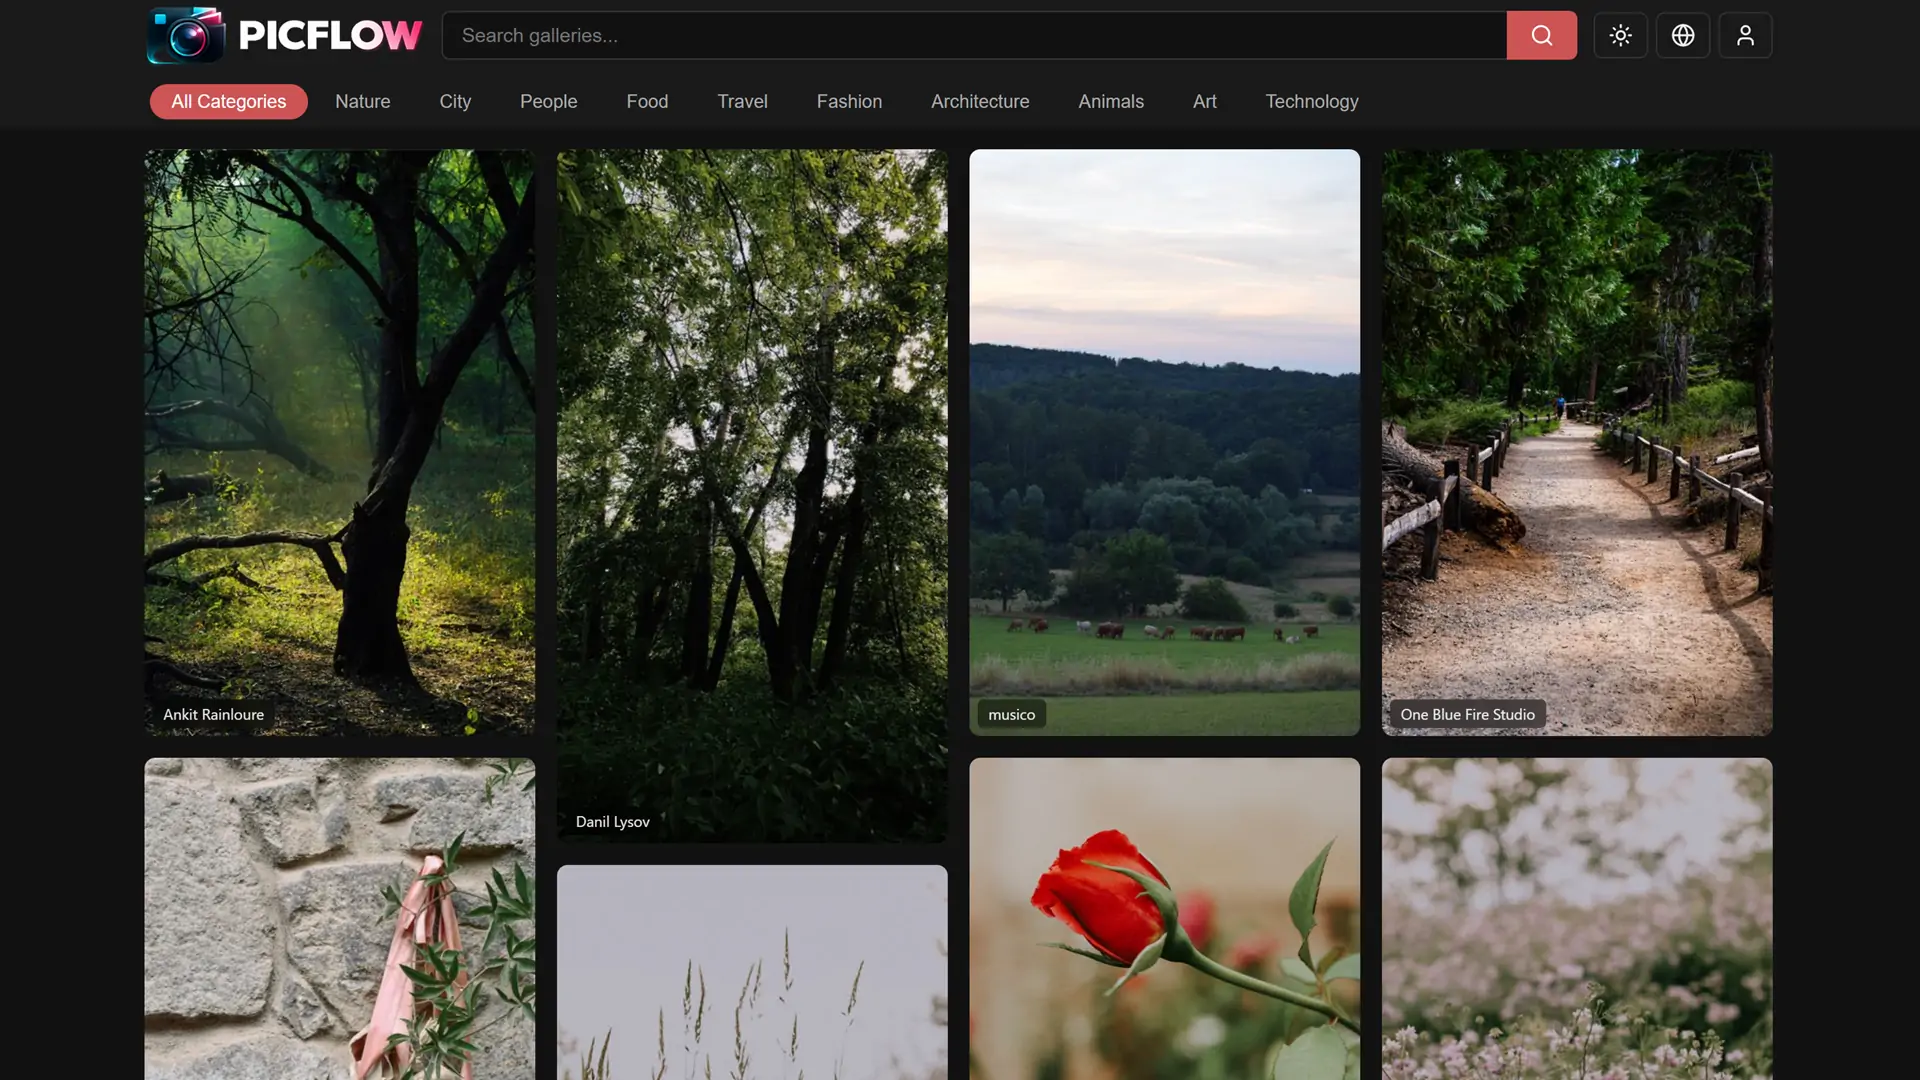Open Ankit Rainloure's forest photo
The width and height of the screenshot is (1920, 1080).
(x=339, y=442)
